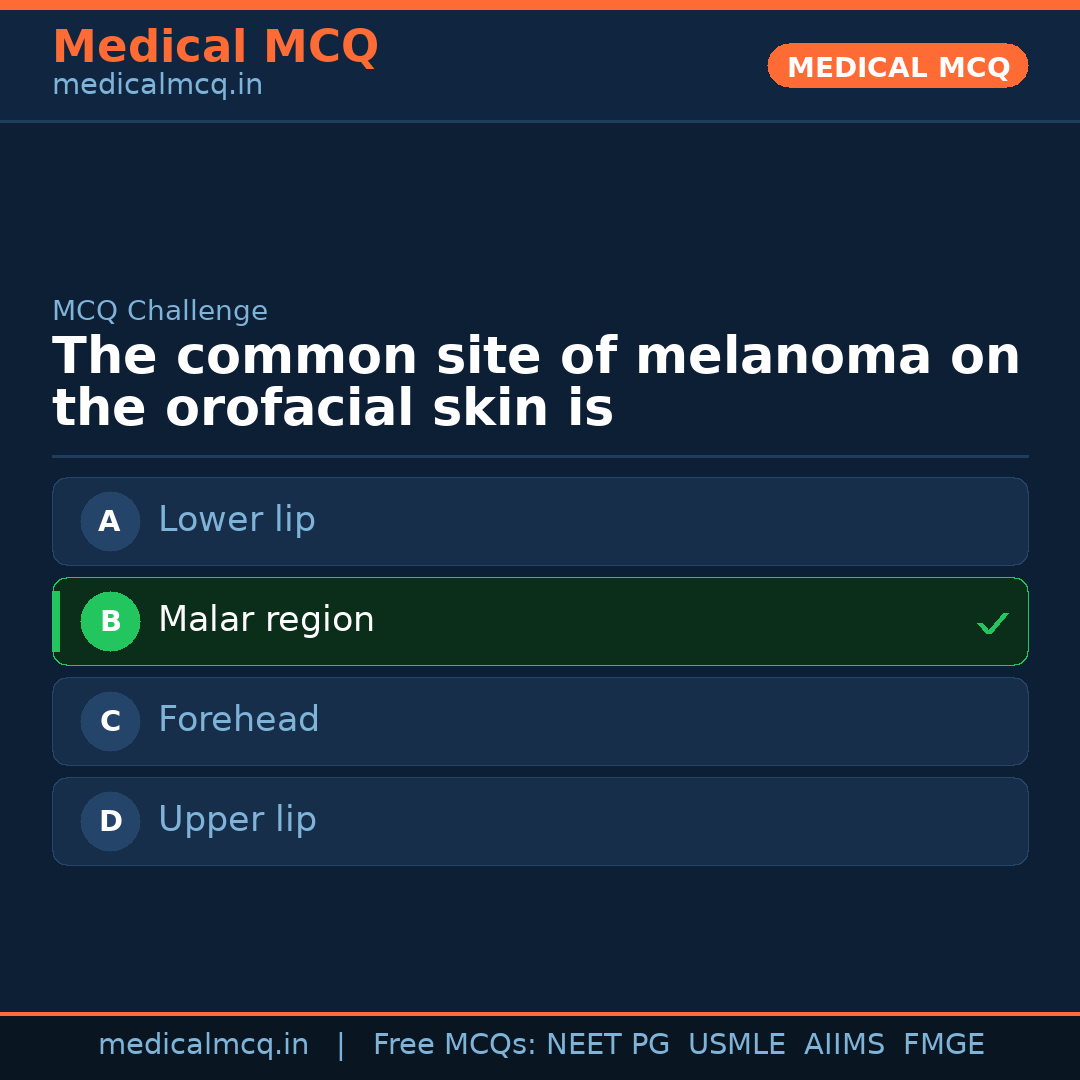Click the USMLE footer text
1080x1080 pixels.
(x=736, y=1045)
